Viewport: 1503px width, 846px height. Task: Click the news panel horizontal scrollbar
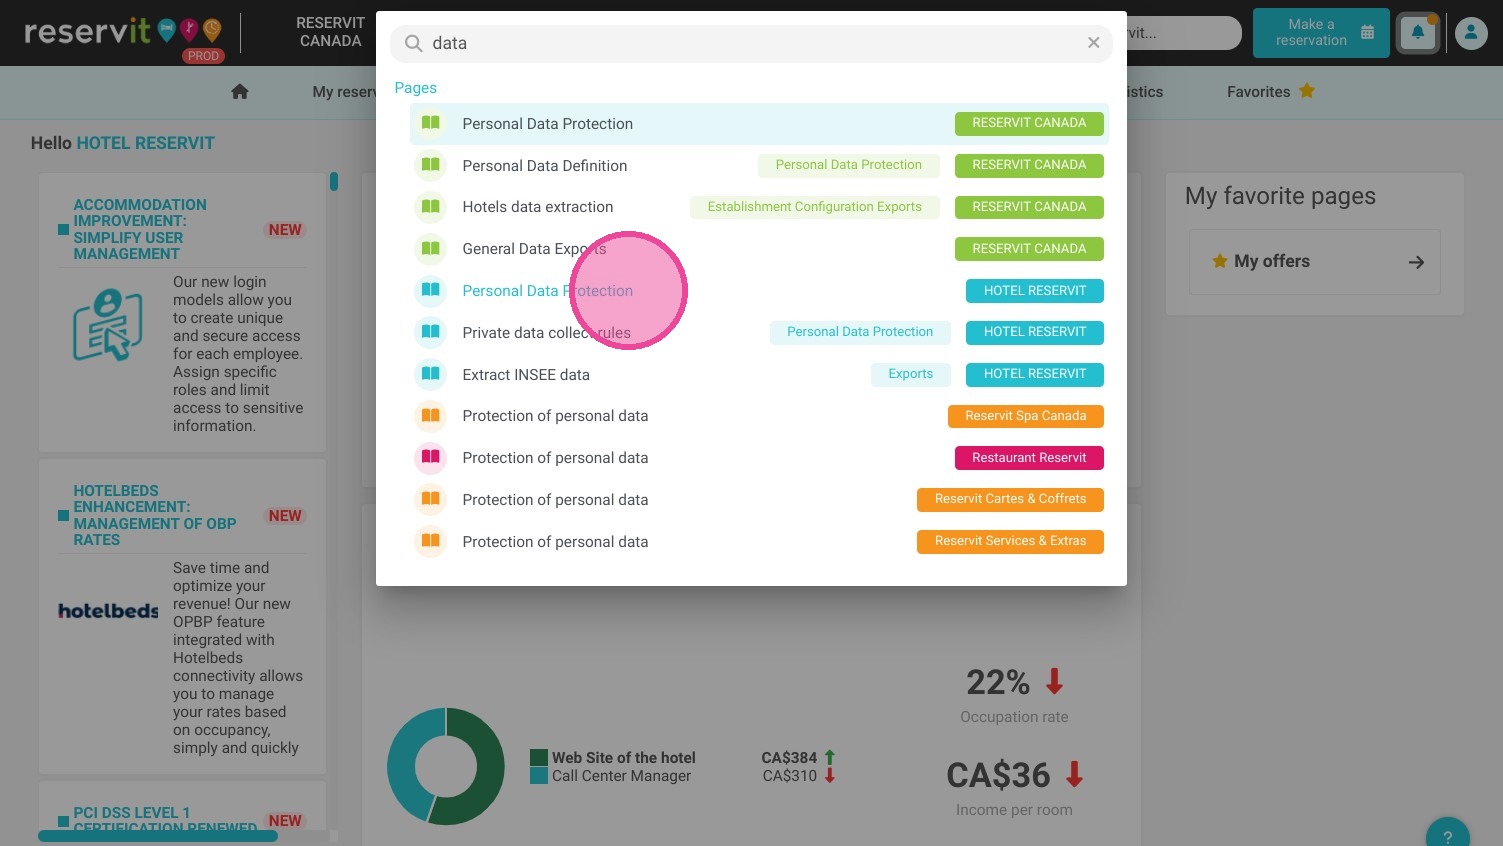tap(158, 836)
